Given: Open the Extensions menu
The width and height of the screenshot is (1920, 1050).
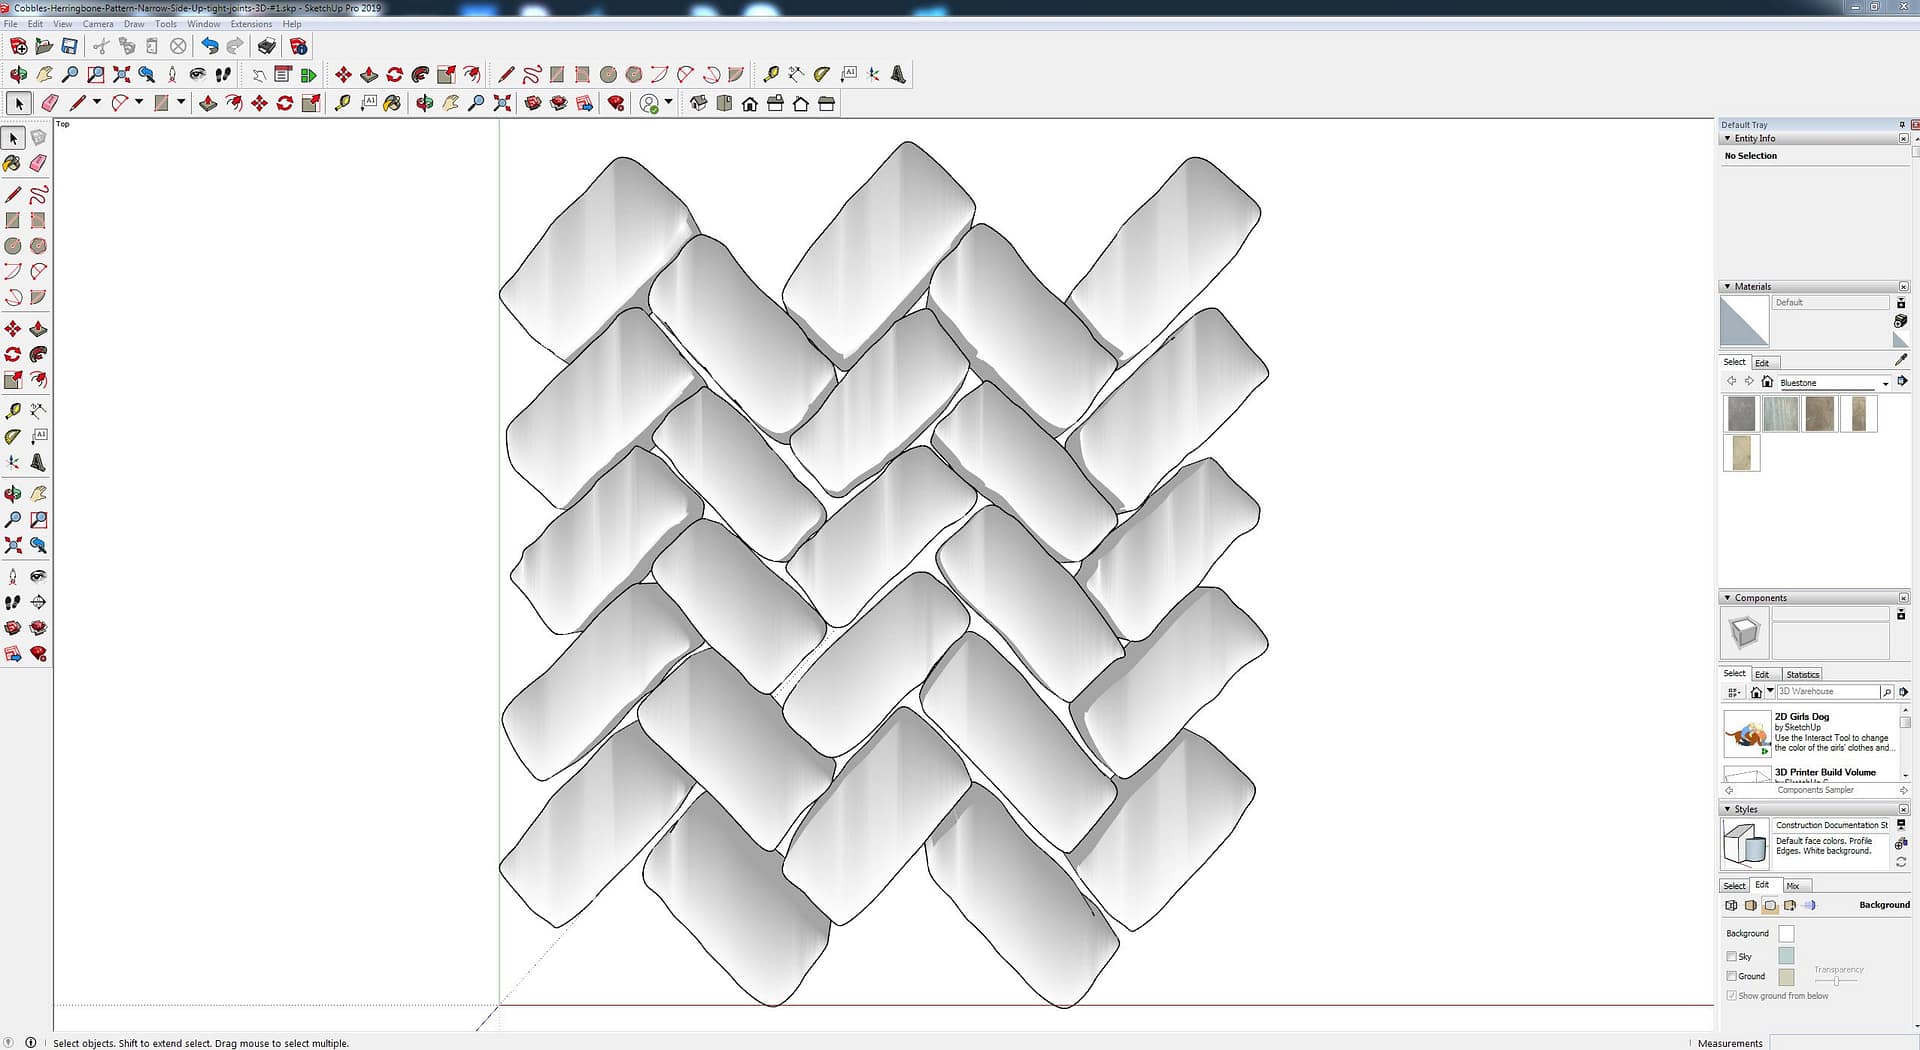Looking at the screenshot, I should tap(250, 24).
